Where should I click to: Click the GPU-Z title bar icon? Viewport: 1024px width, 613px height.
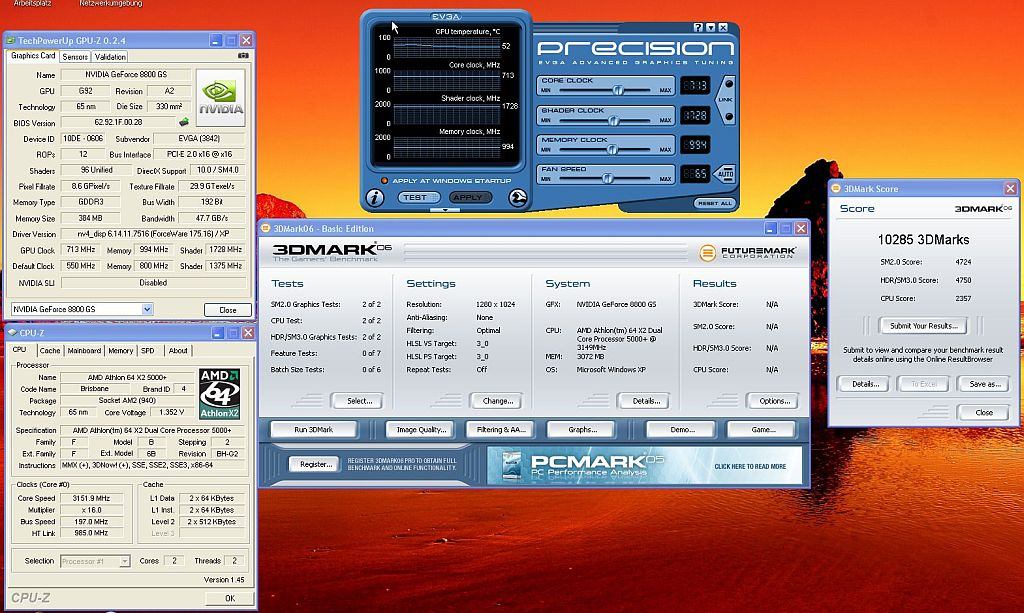pos(11,40)
